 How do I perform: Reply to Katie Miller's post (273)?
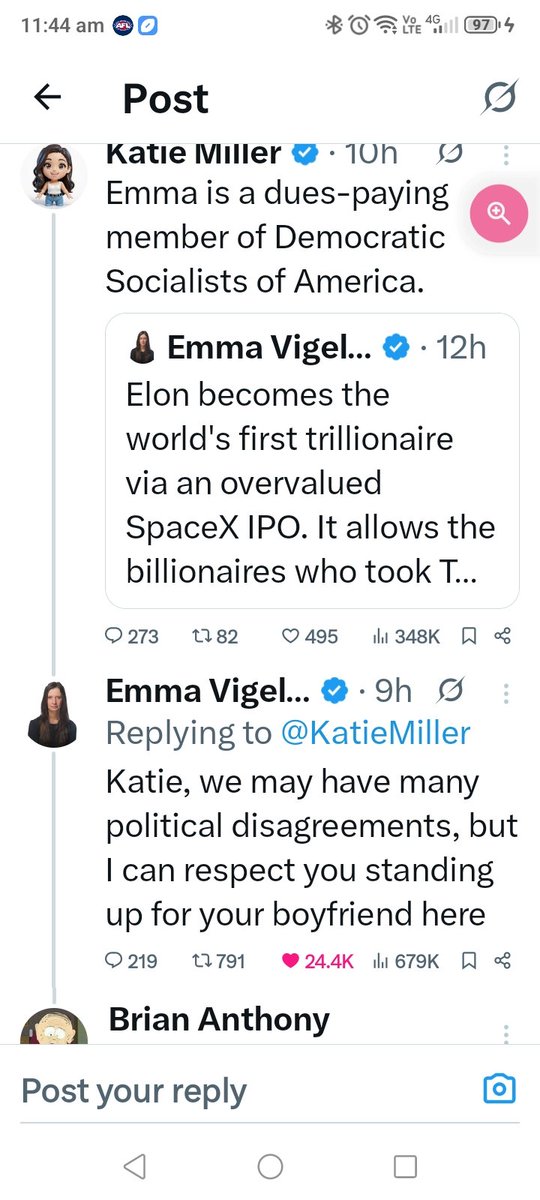click(131, 636)
